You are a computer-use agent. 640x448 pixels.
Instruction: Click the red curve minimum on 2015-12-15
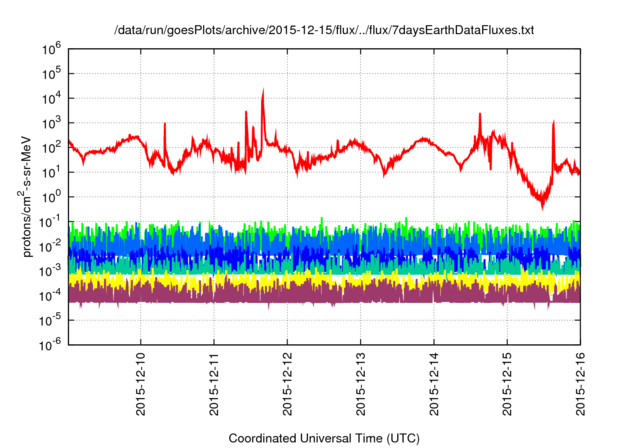pyautogui.click(x=542, y=206)
